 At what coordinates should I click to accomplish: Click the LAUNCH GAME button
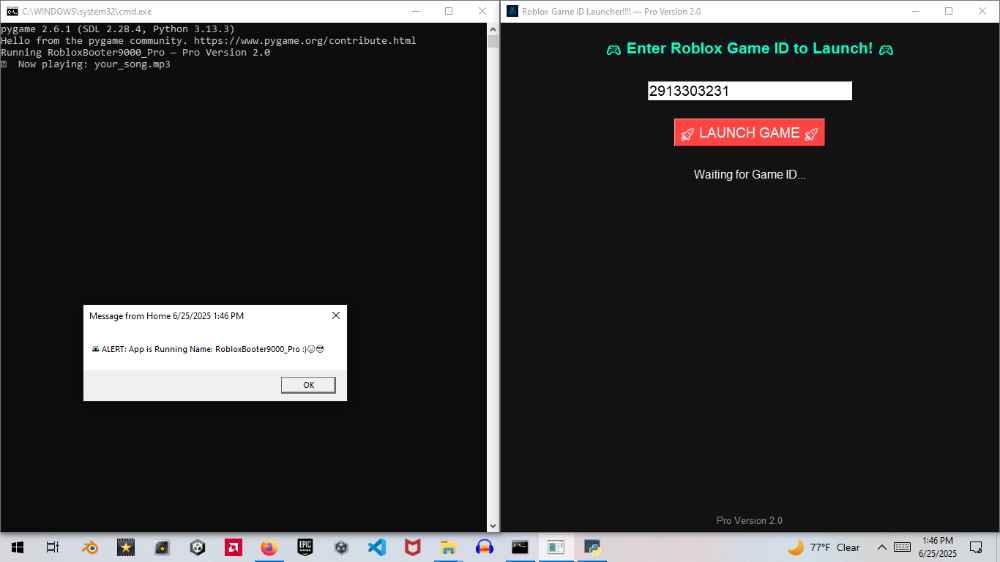749,132
